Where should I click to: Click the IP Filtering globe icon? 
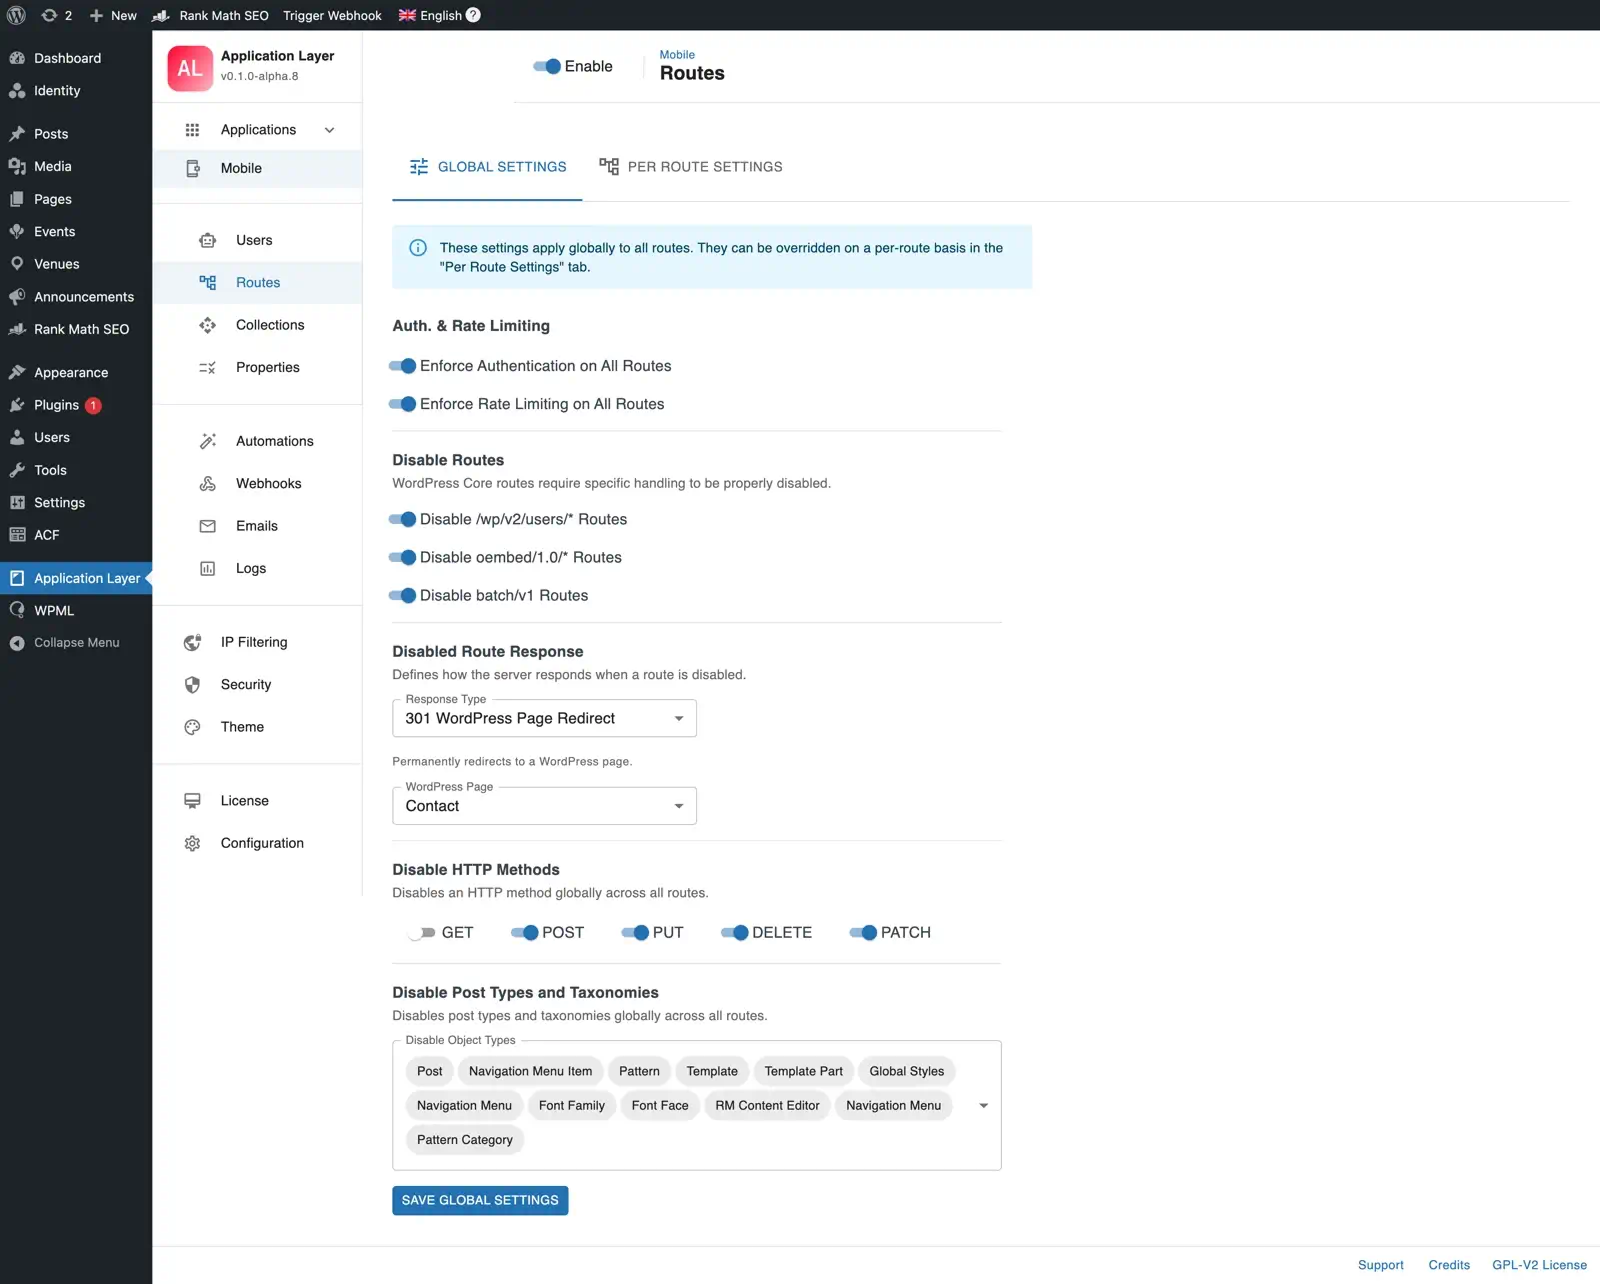point(192,642)
